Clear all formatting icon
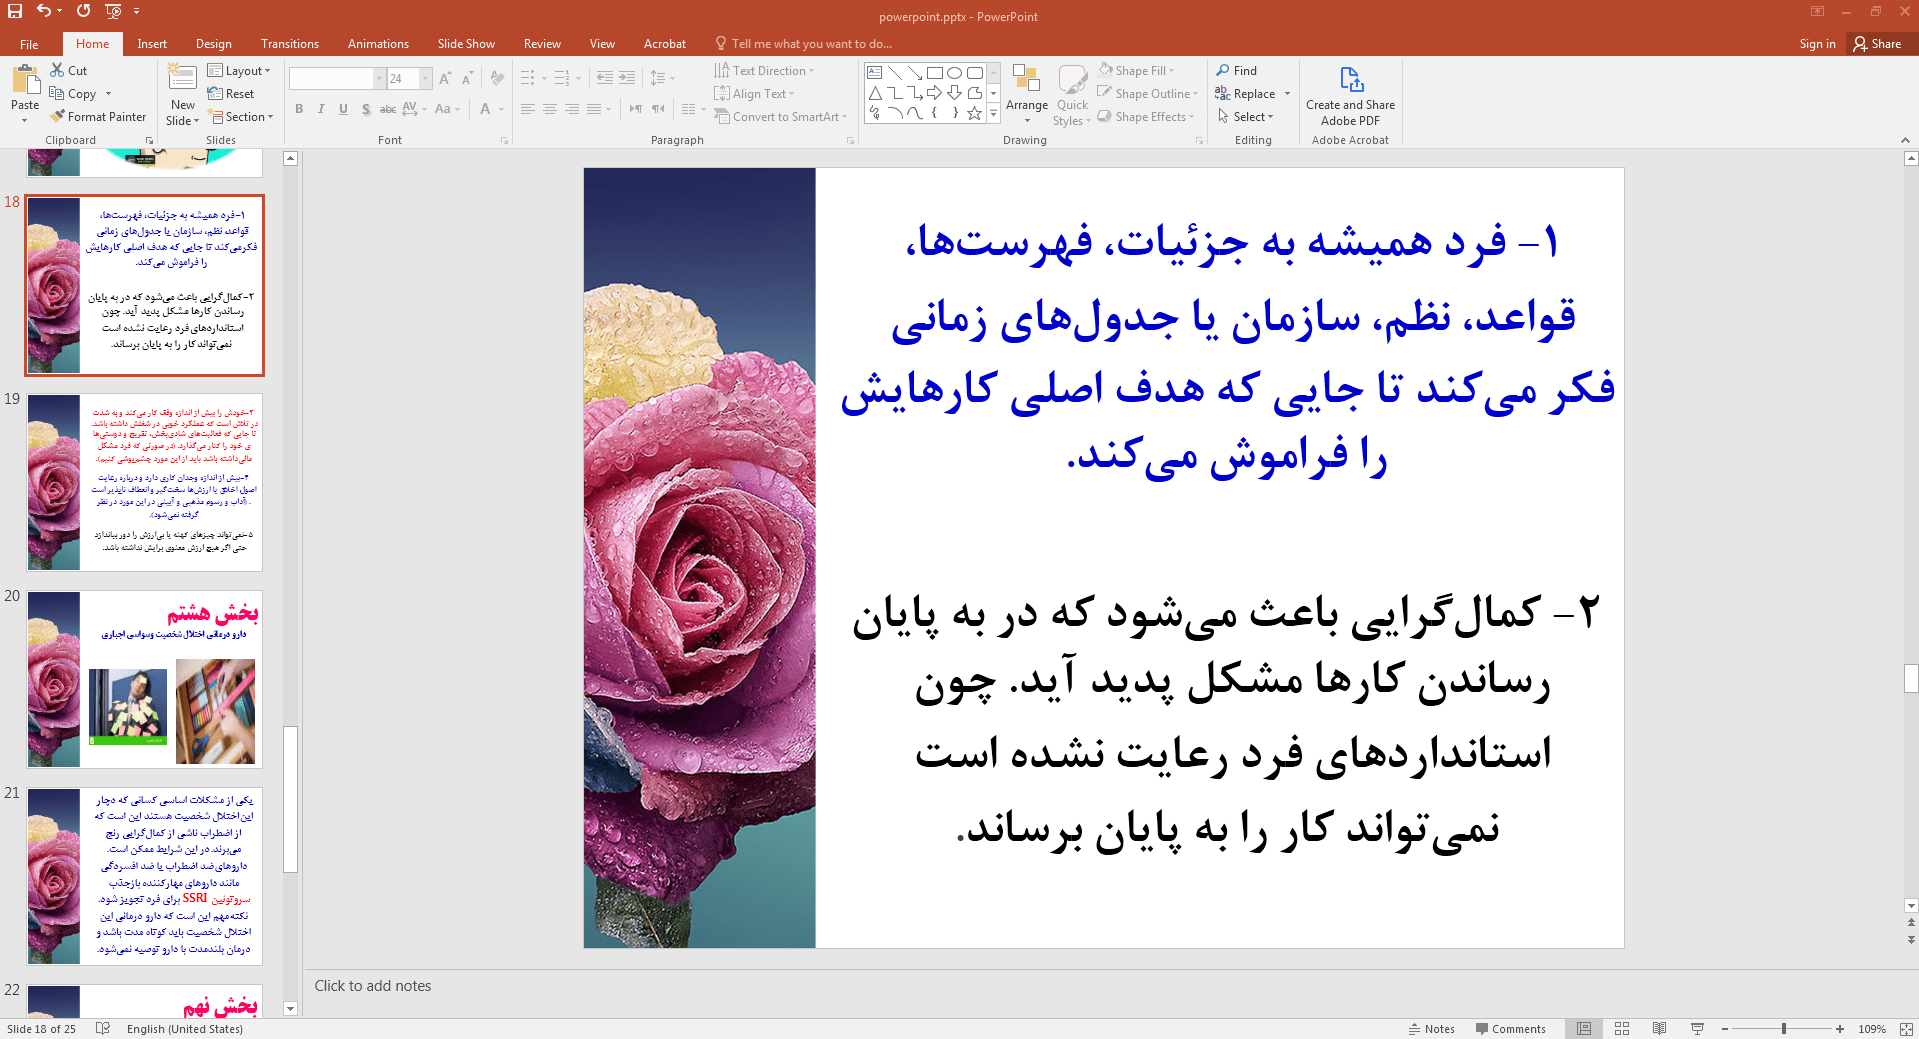The image size is (1919, 1039). point(497,78)
